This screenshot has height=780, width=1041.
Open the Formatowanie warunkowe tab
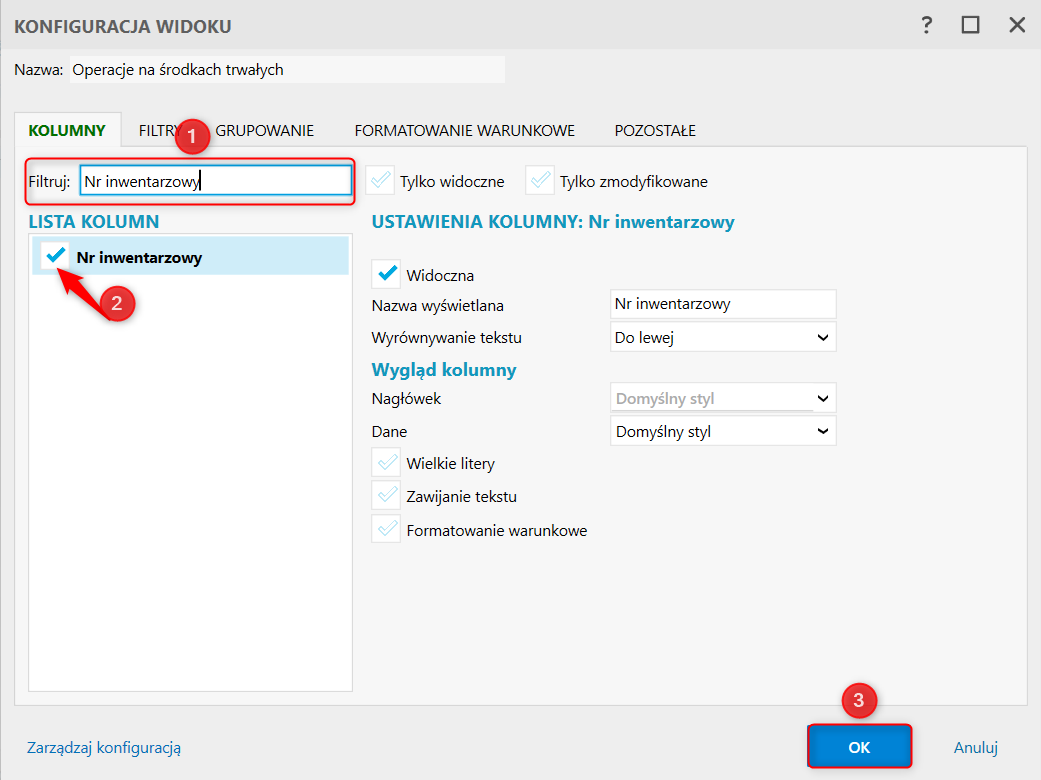pos(464,130)
